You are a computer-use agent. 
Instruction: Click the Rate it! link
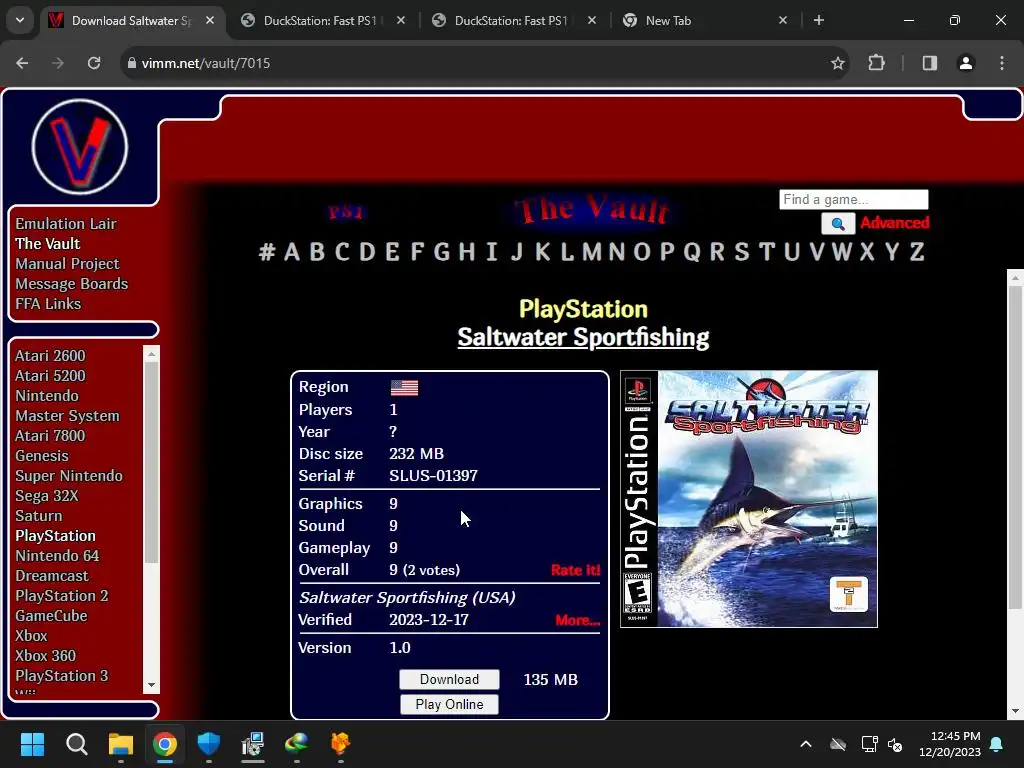point(575,570)
